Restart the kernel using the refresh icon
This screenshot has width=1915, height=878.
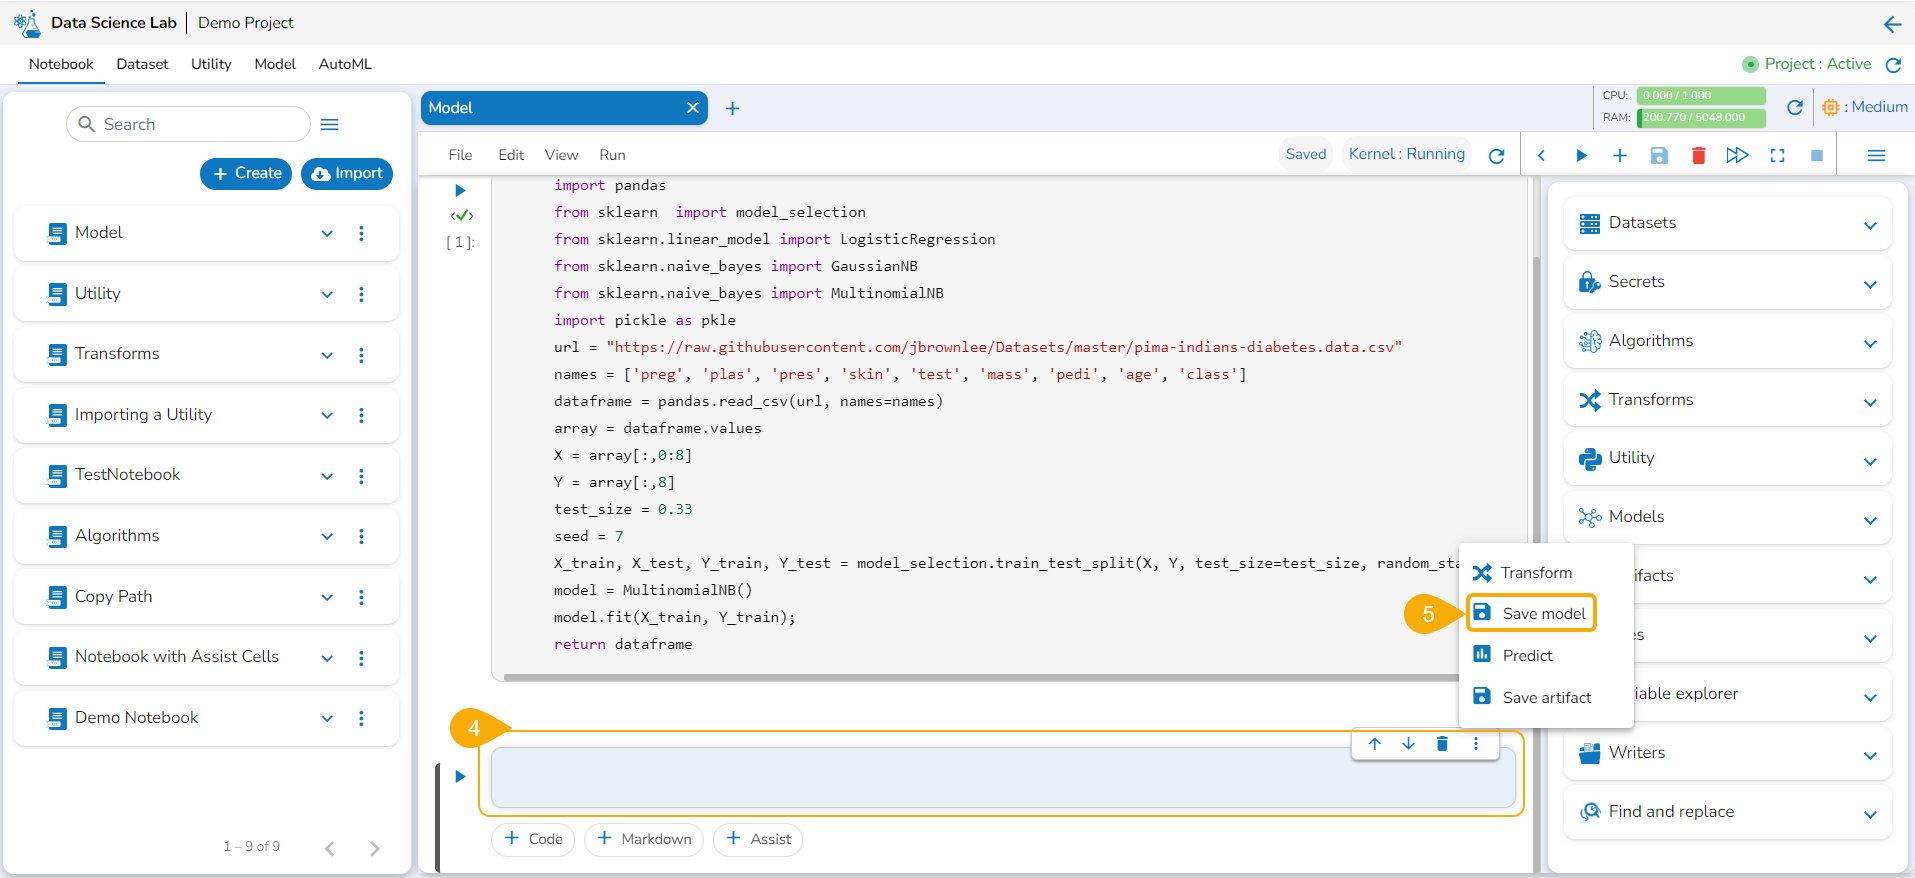pos(1496,155)
